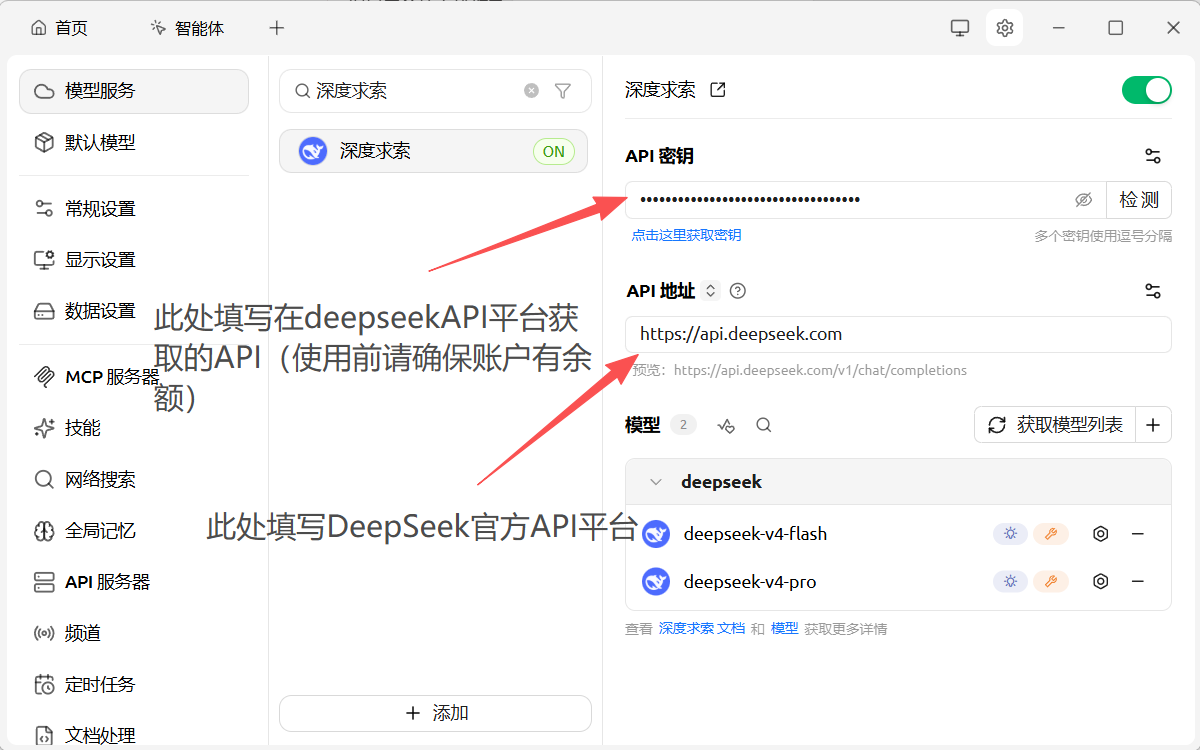1200x750 pixels.
Task: Click the tool tag of deepseek-v4-flash
Action: [1051, 534]
